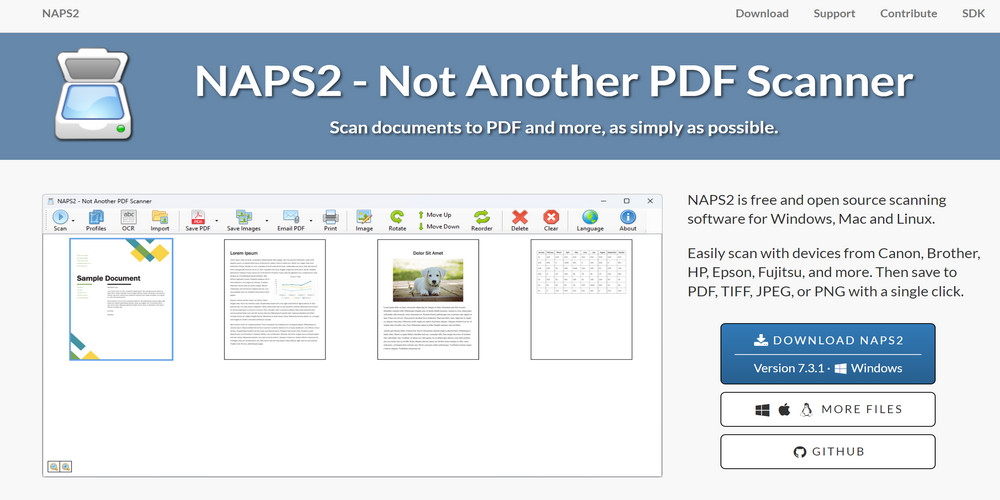This screenshot has height=500, width=1000.
Task: Click the Scan toolbar icon
Action: 60,220
